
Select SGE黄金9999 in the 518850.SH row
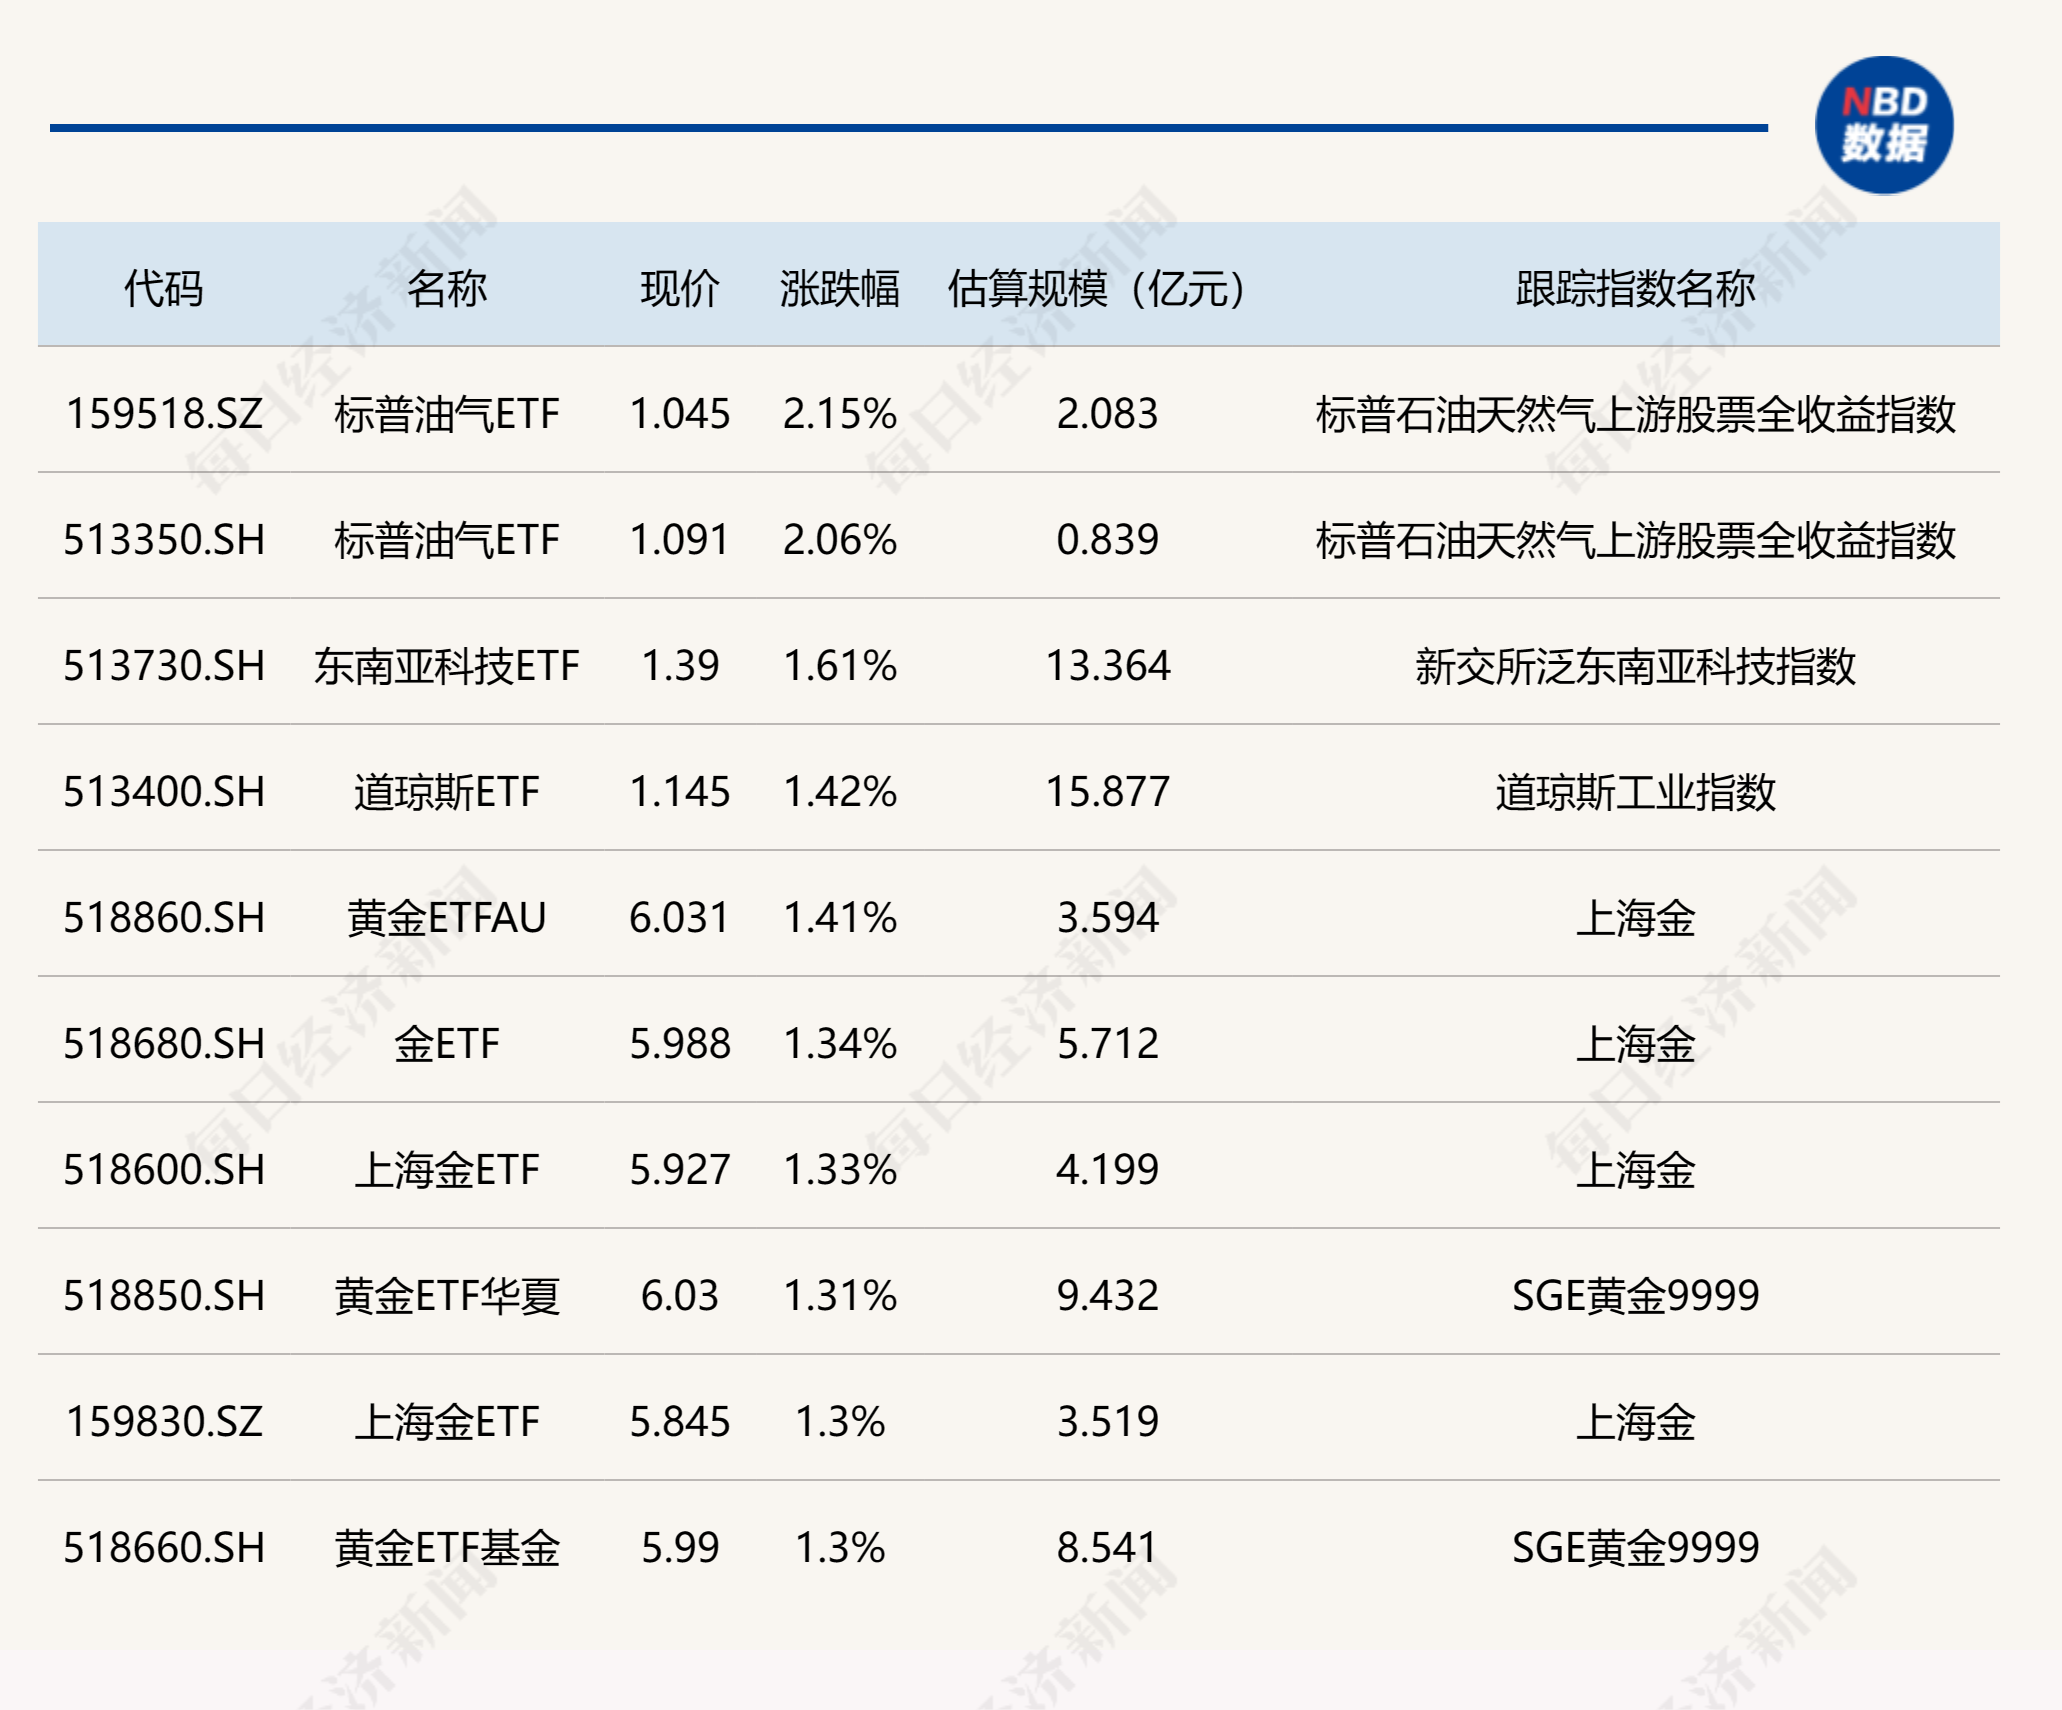pyautogui.click(x=1635, y=1296)
